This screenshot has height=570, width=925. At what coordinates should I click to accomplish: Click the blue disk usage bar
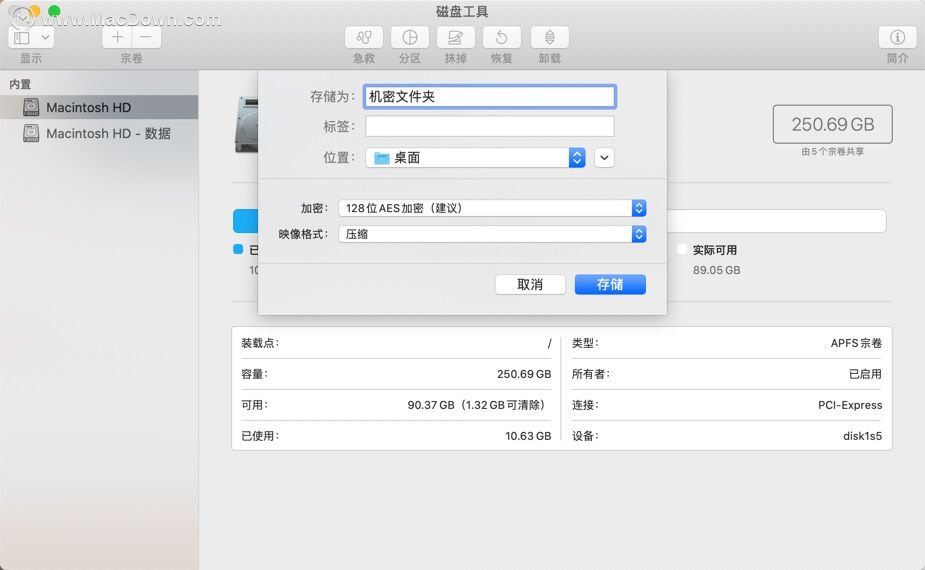245,221
